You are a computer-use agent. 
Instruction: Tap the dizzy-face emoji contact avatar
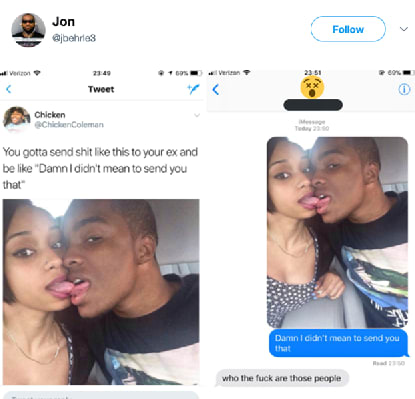click(x=312, y=87)
